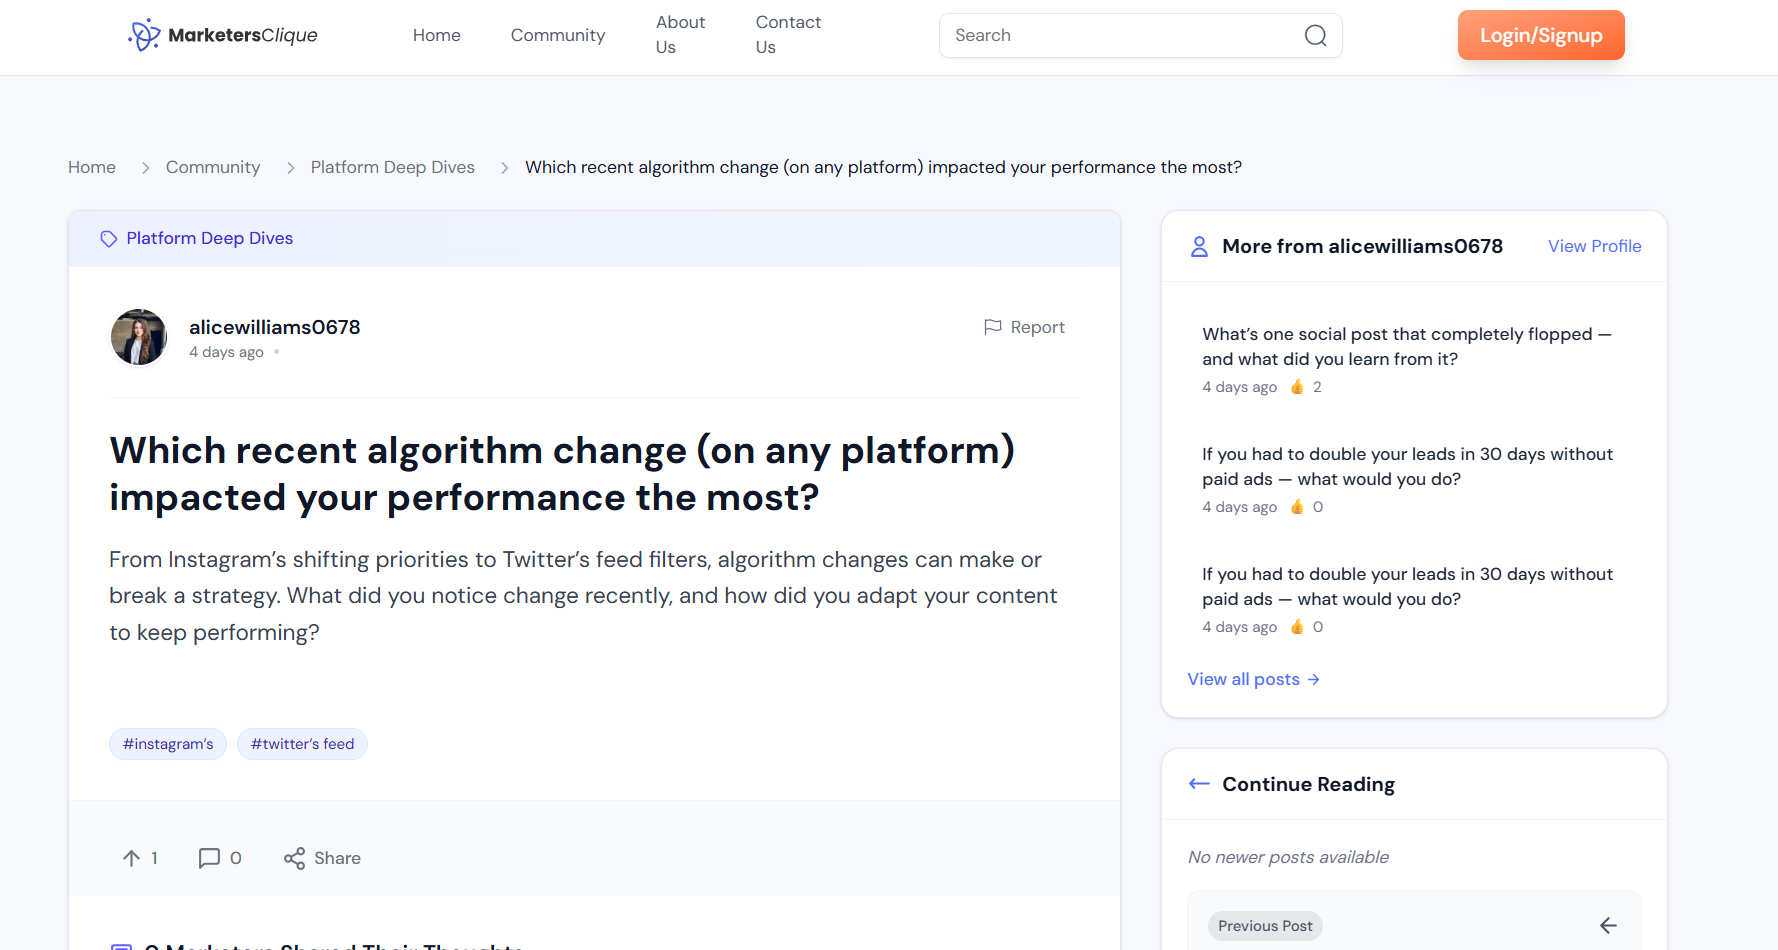This screenshot has height=950, width=1778.
Task: Open the Contact Us nav item
Action: pyautogui.click(x=788, y=35)
